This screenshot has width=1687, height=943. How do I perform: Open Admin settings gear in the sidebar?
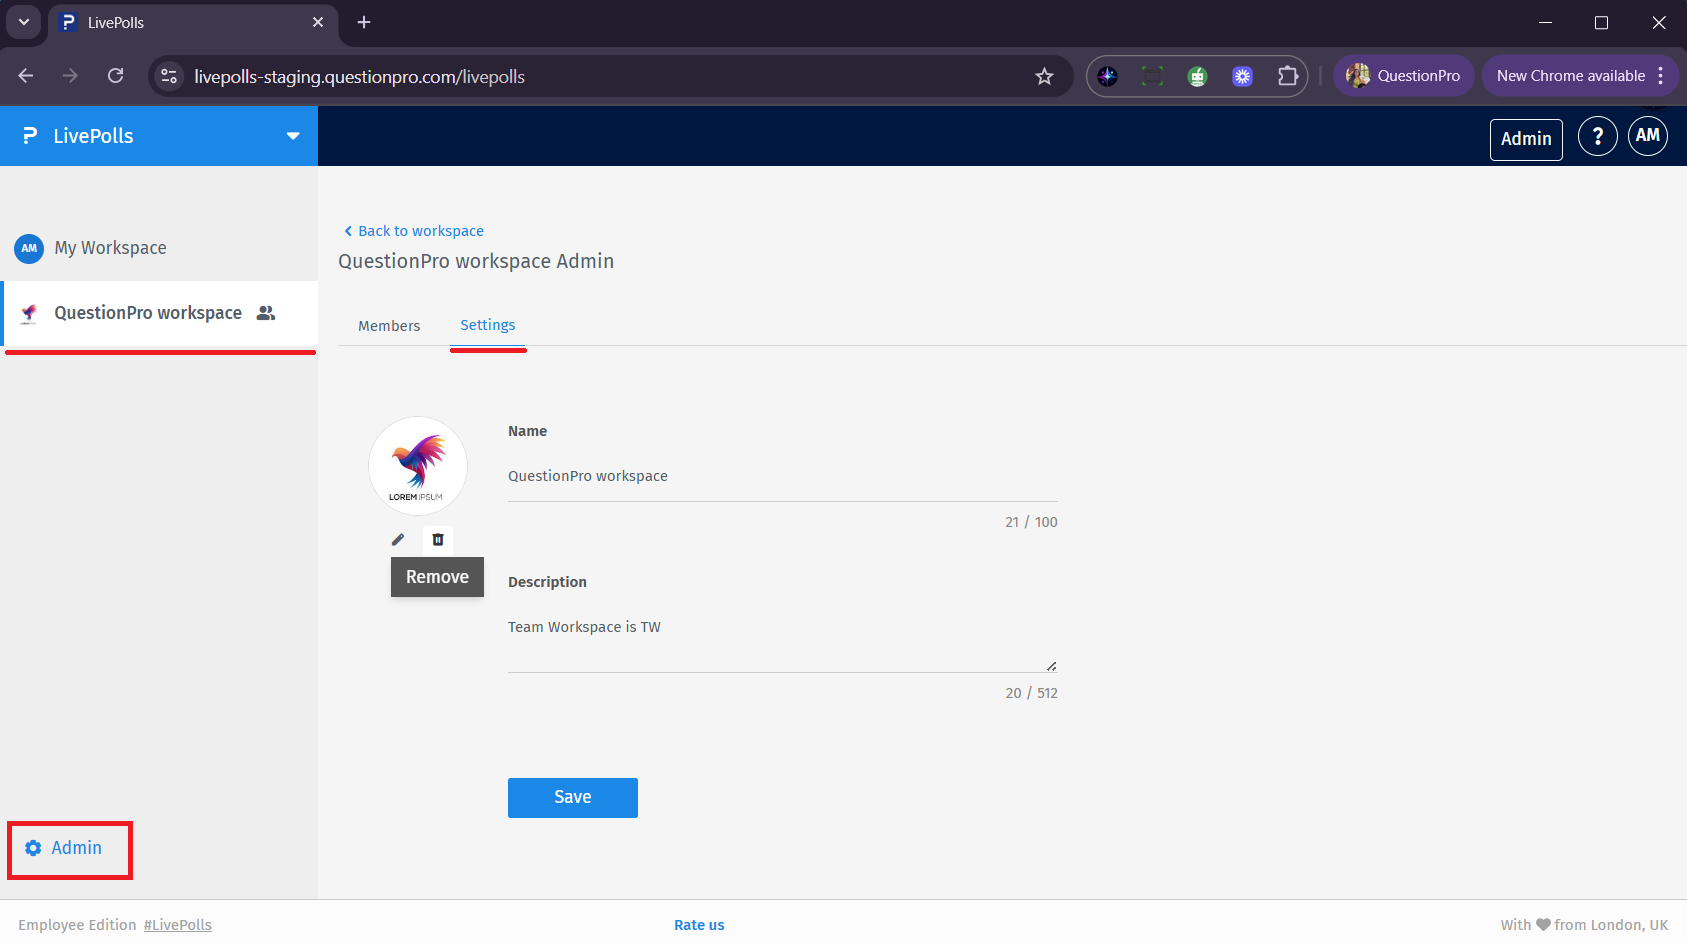[33, 848]
